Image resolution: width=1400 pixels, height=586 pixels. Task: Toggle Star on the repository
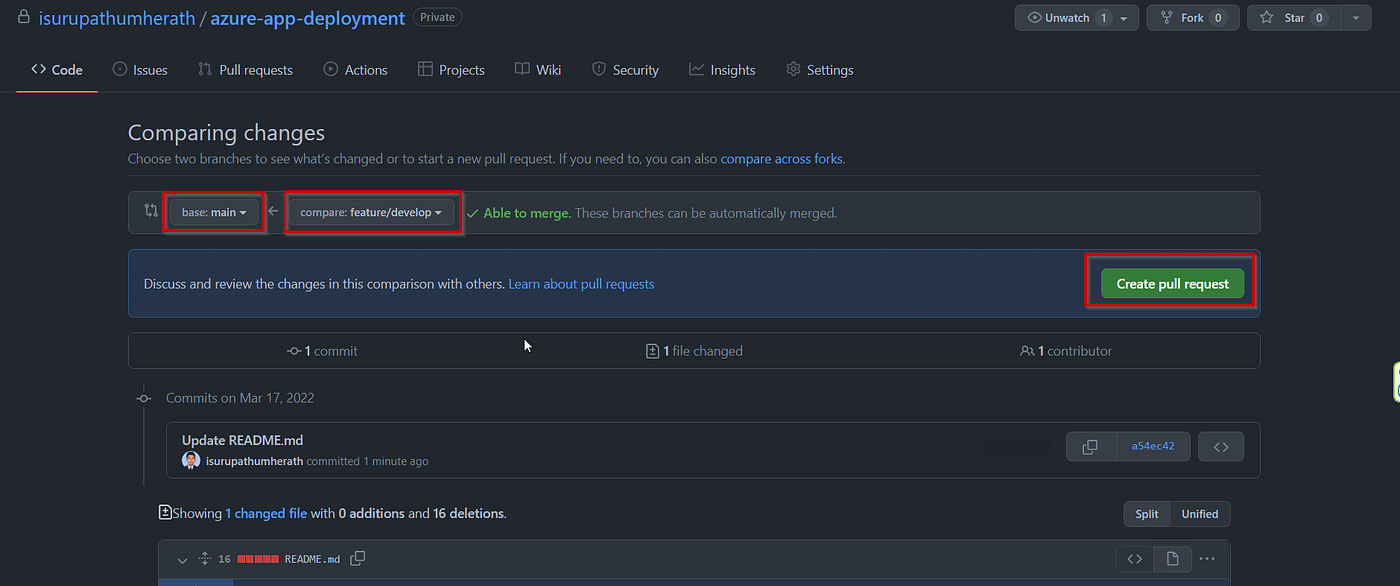1292,17
